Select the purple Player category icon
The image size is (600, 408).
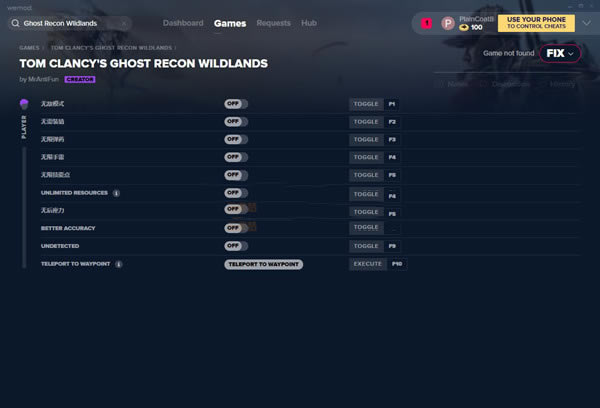pos(24,104)
